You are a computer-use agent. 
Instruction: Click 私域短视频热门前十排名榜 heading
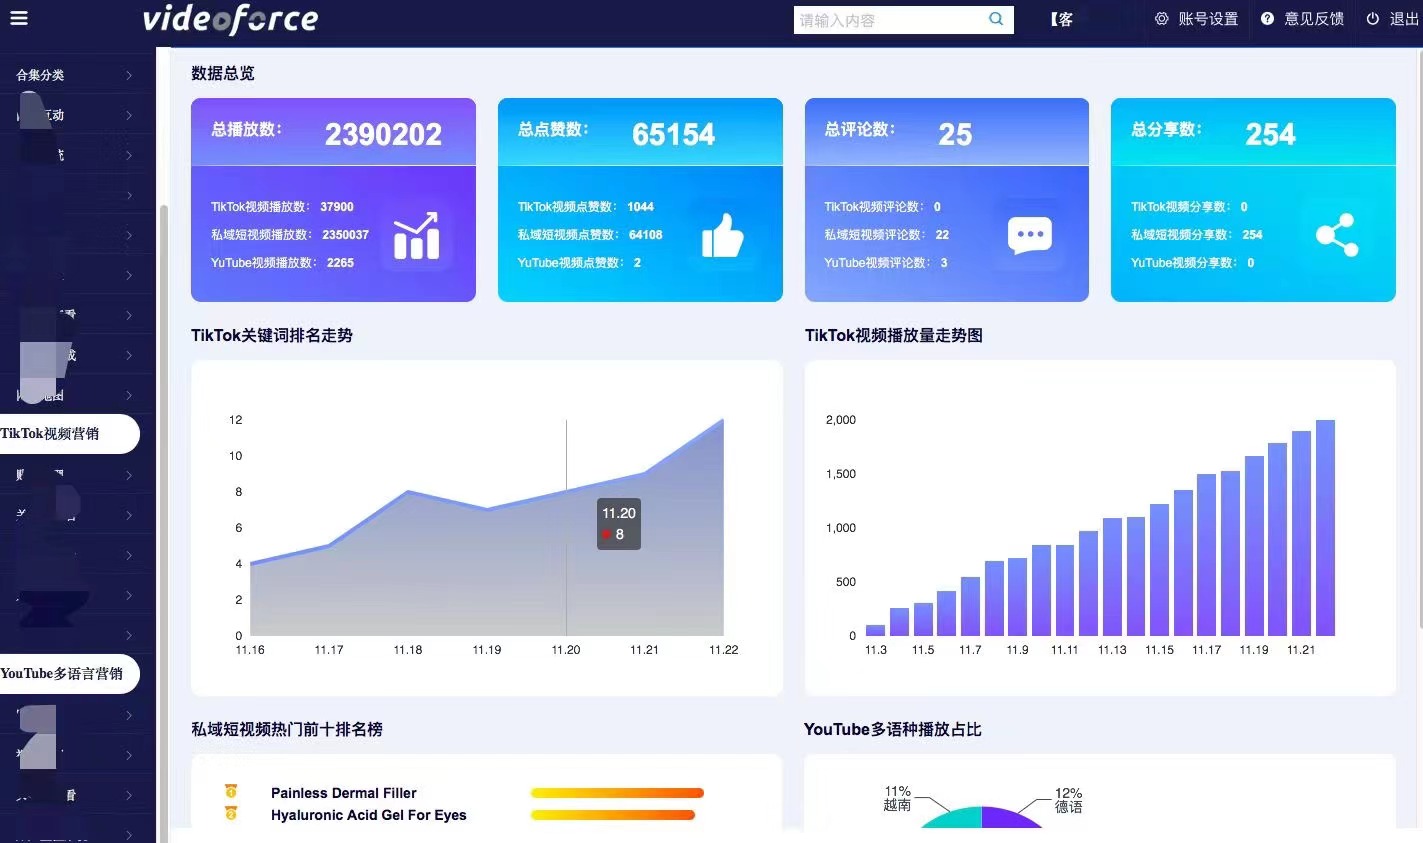tap(287, 730)
